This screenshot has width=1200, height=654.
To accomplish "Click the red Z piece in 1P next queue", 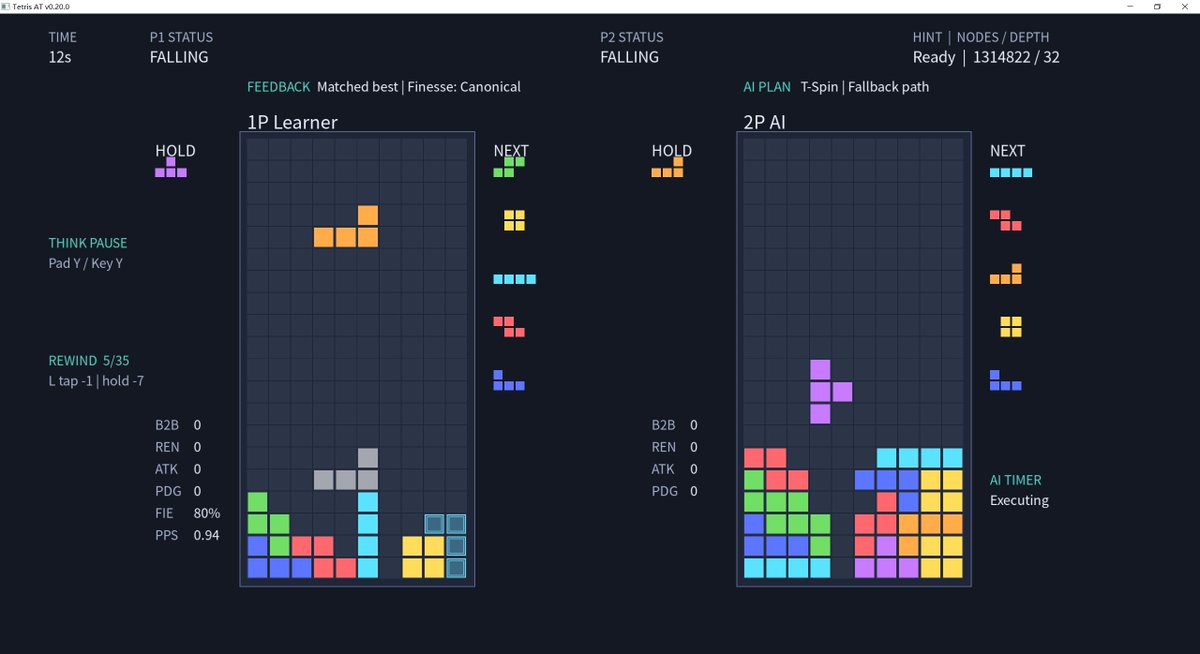I will [509, 327].
